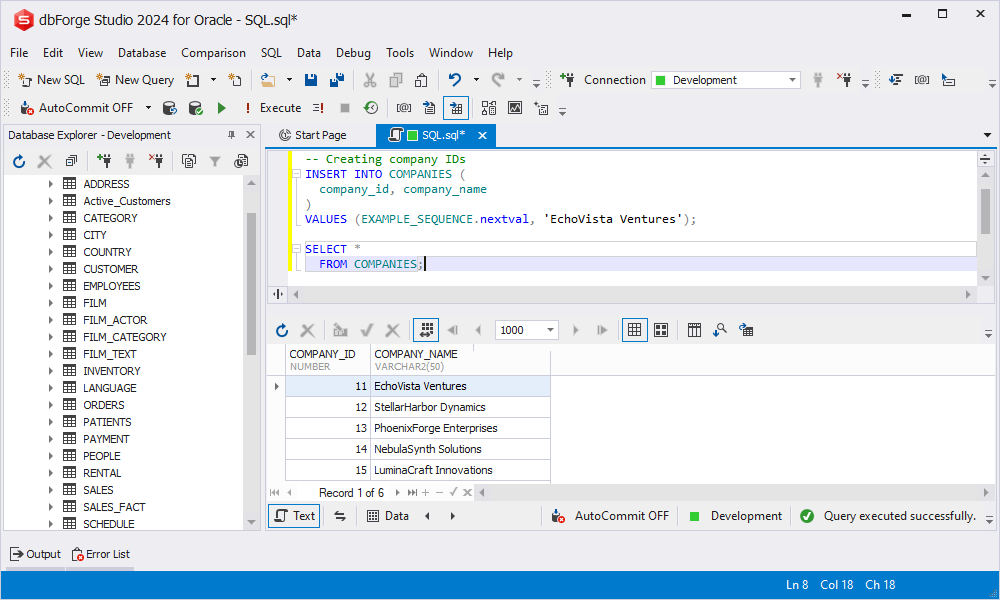Toggle auto-fit columns in result grid
This screenshot has height=600, width=1000.
(x=426, y=330)
